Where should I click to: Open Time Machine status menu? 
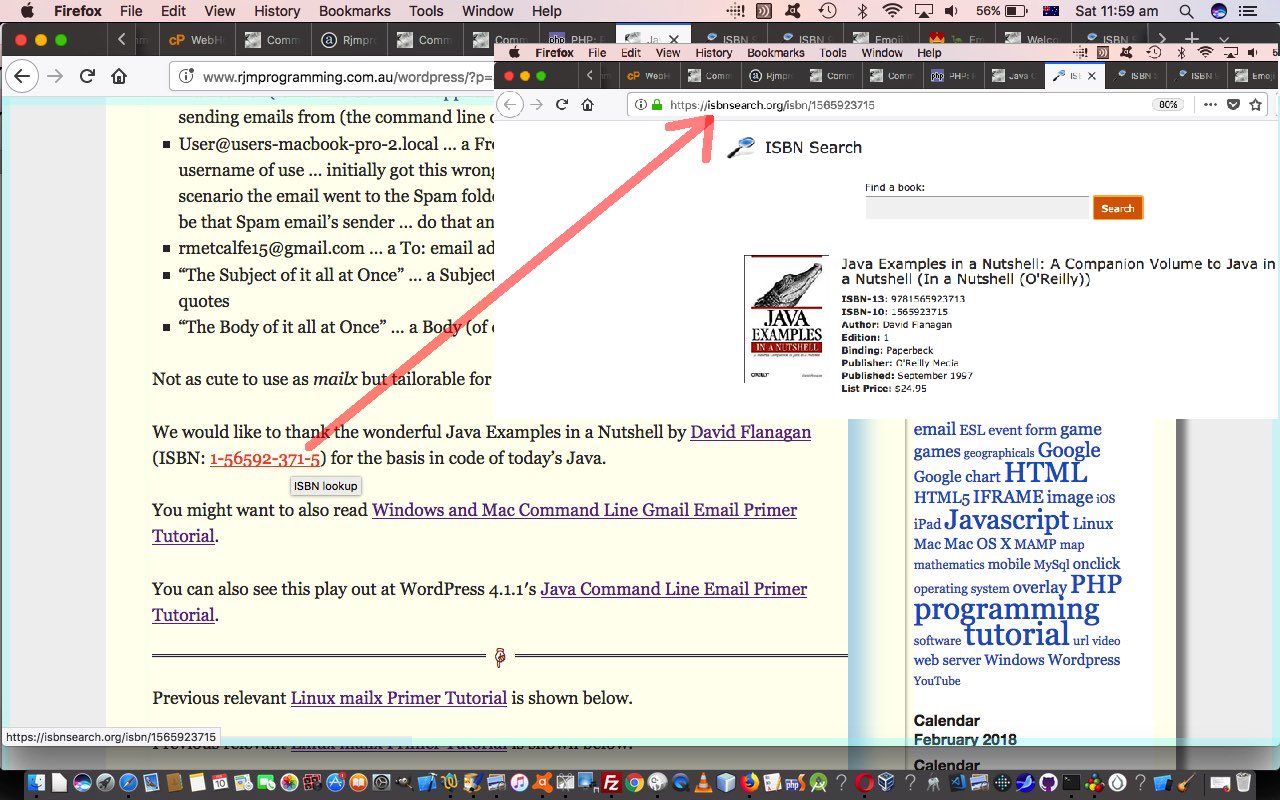tap(828, 11)
